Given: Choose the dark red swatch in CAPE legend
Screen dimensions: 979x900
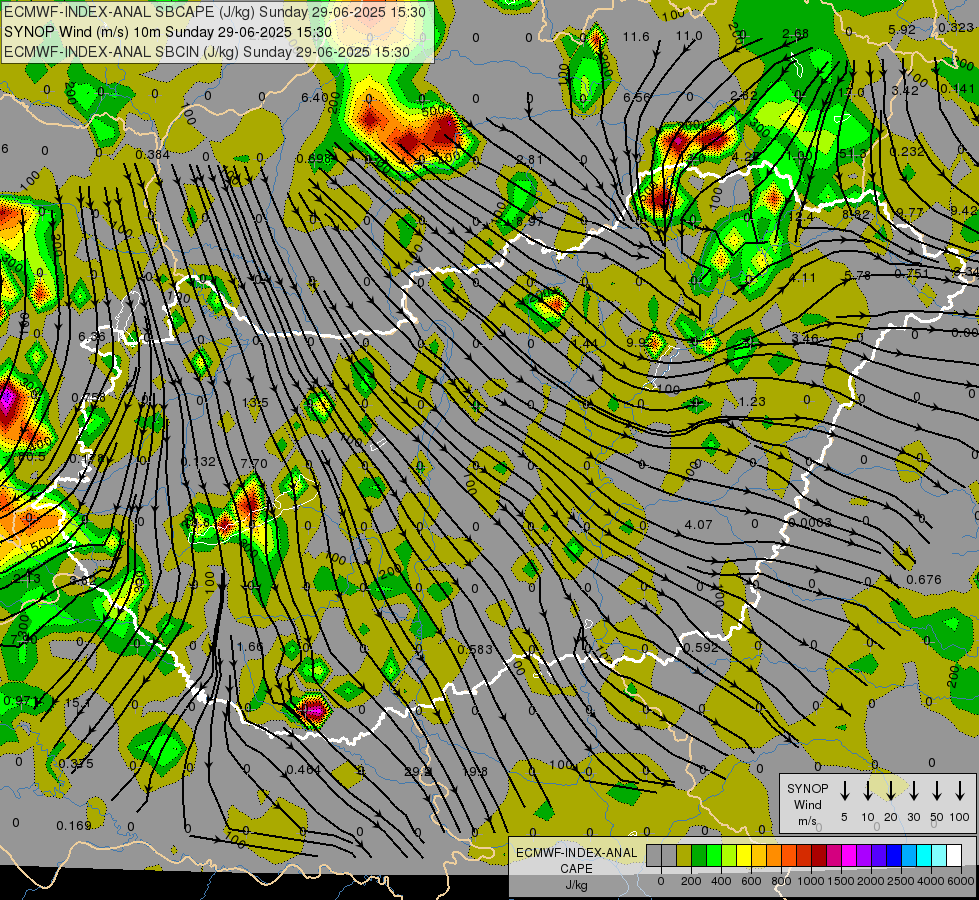Looking at the screenshot, I should (x=819, y=855).
